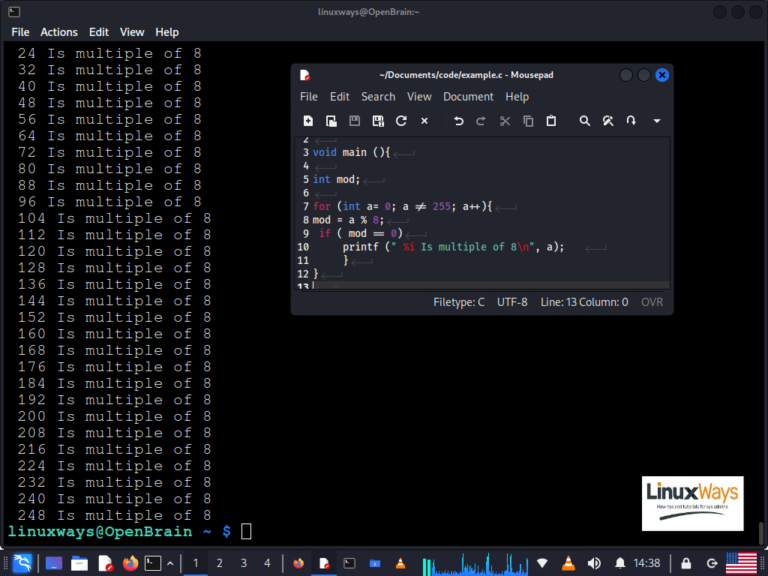Click the lock screen icon in panel
The width and height of the screenshot is (768, 576).
[x=686, y=563]
